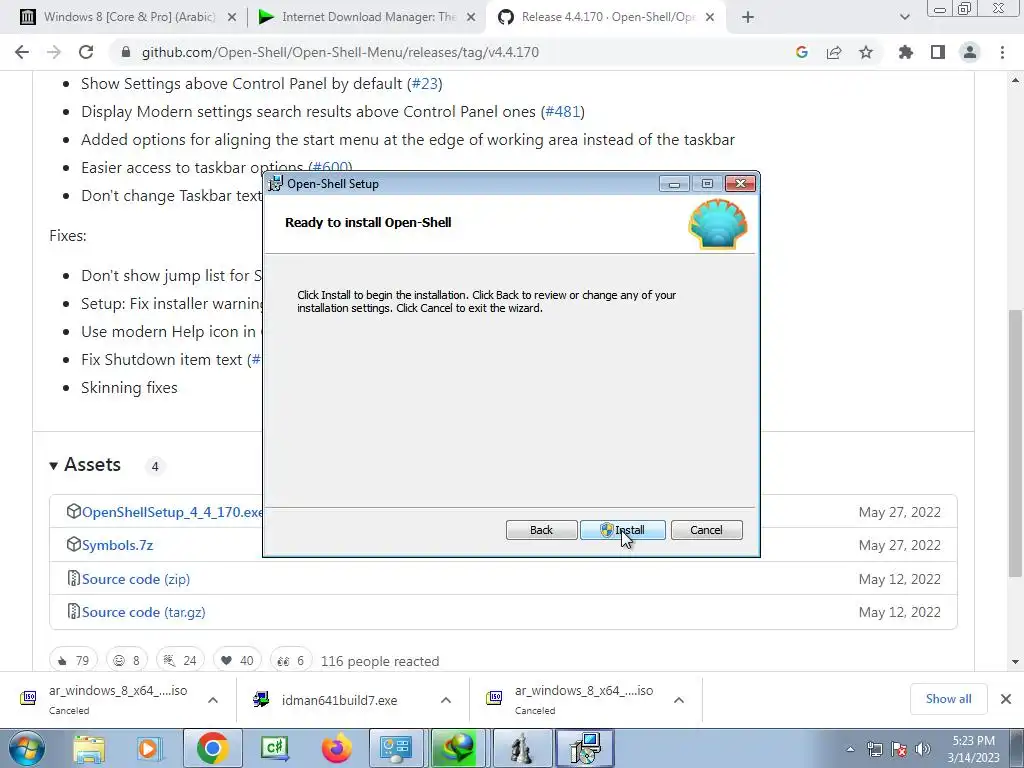Open idman641build7.exe download item
The height and width of the screenshot is (768, 1024).
pos(340,700)
